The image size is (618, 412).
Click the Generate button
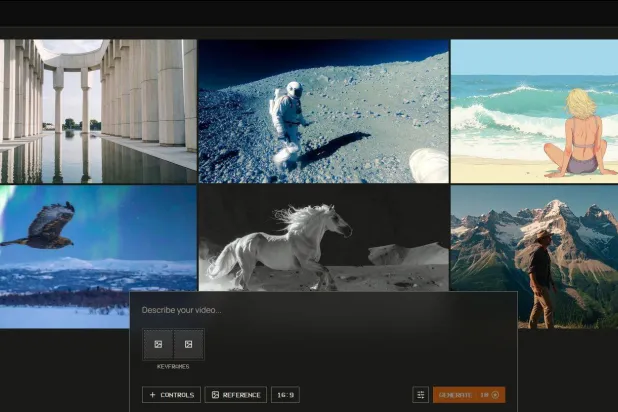[x=468, y=395]
